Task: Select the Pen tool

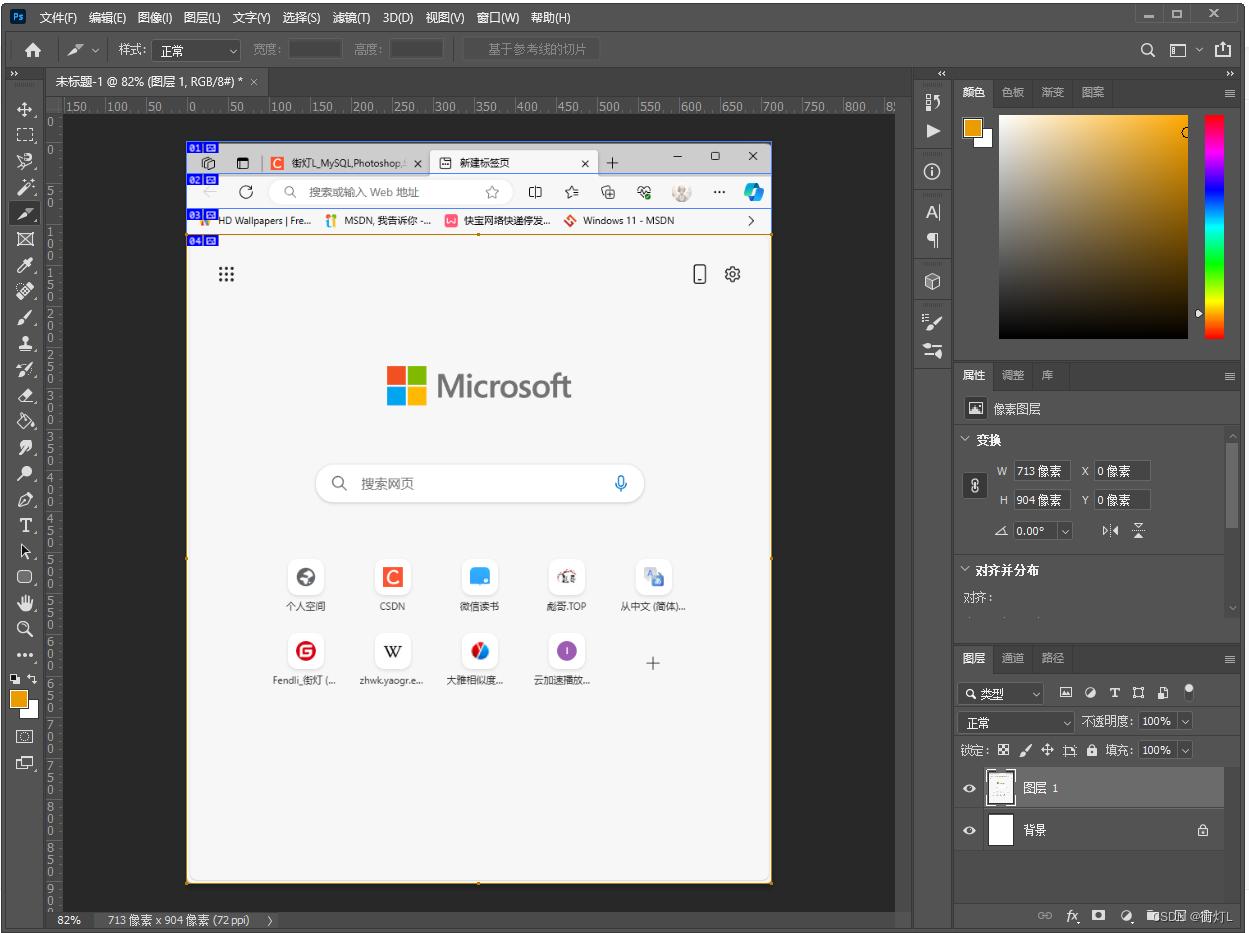Action: pos(25,499)
